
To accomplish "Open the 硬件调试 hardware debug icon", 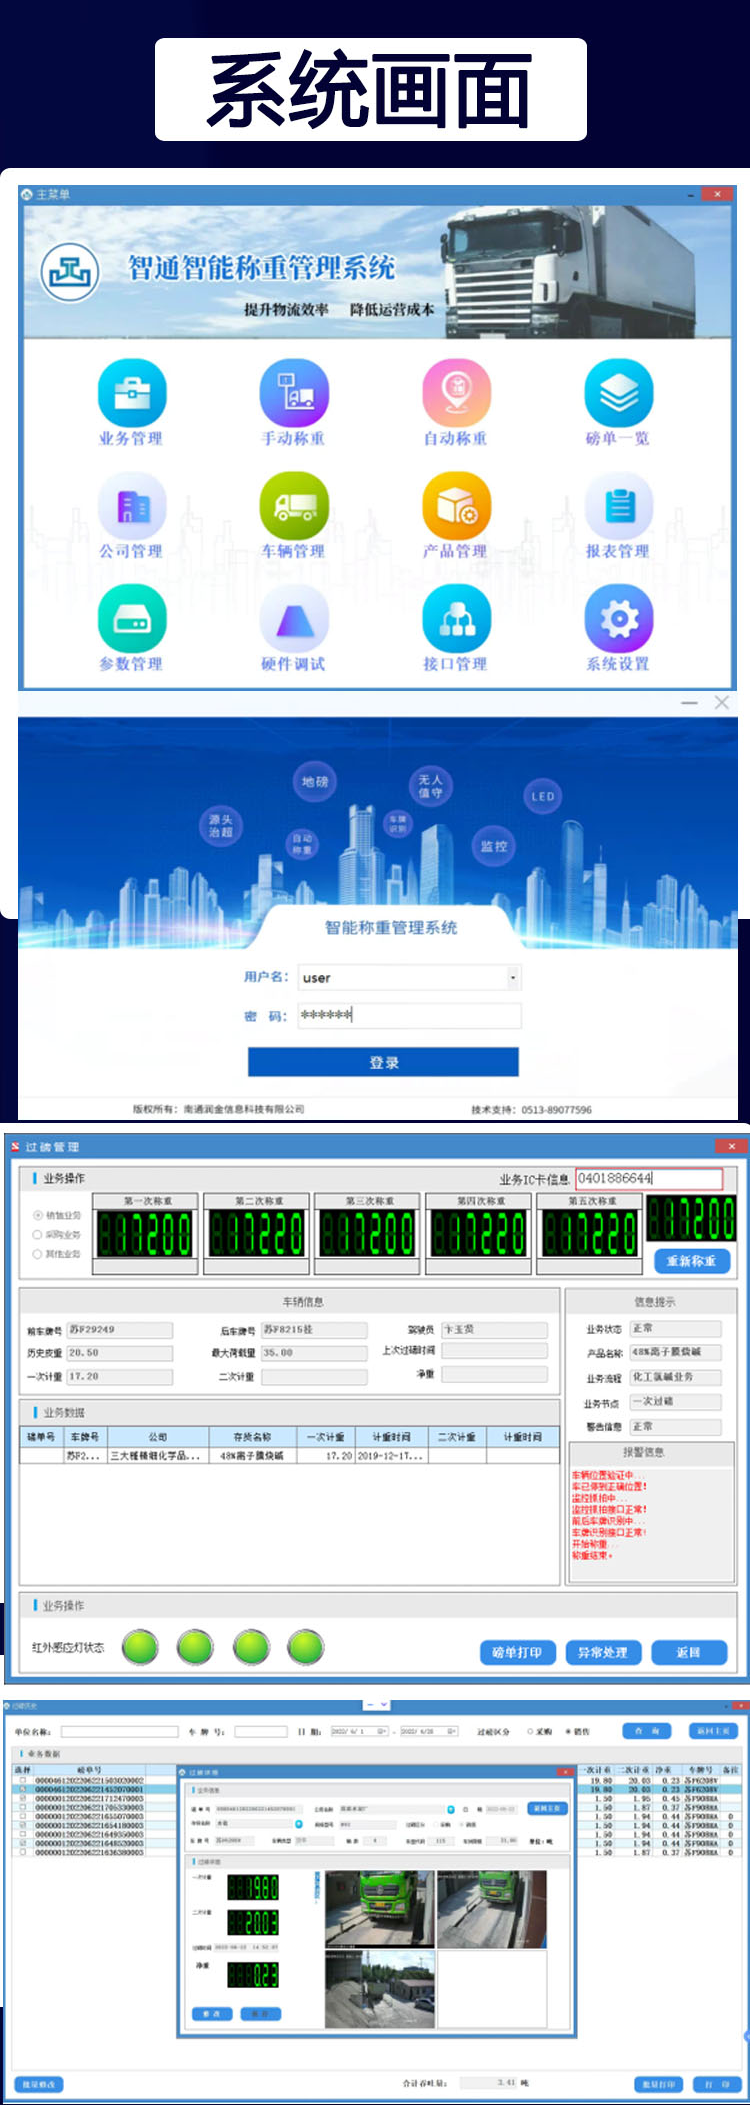I will click(293, 618).
